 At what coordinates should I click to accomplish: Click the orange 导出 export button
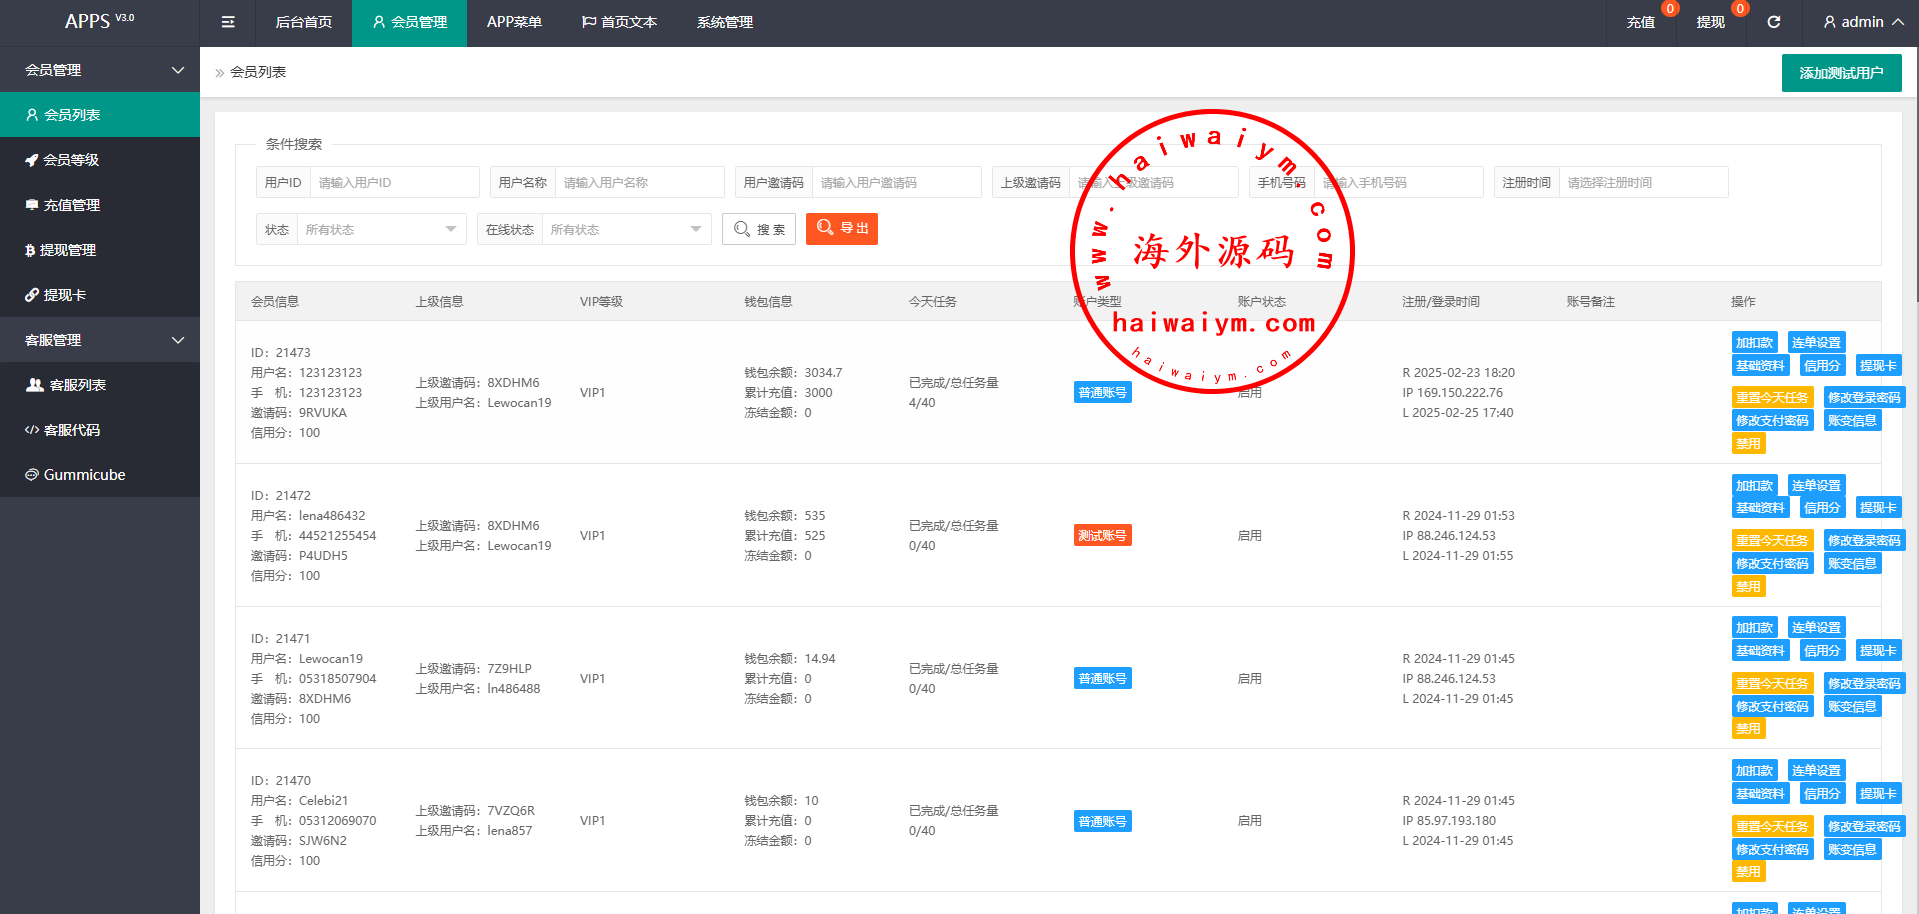point(842,229)
